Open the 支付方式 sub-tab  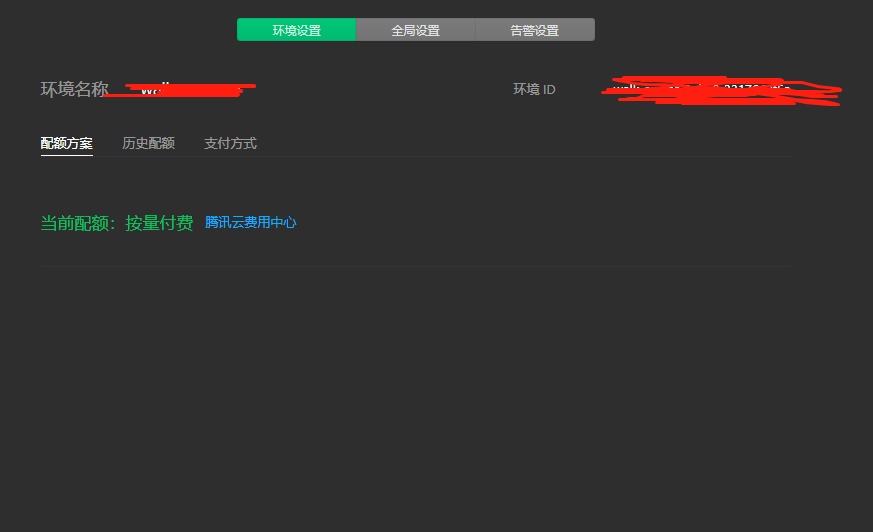point(230,143)
